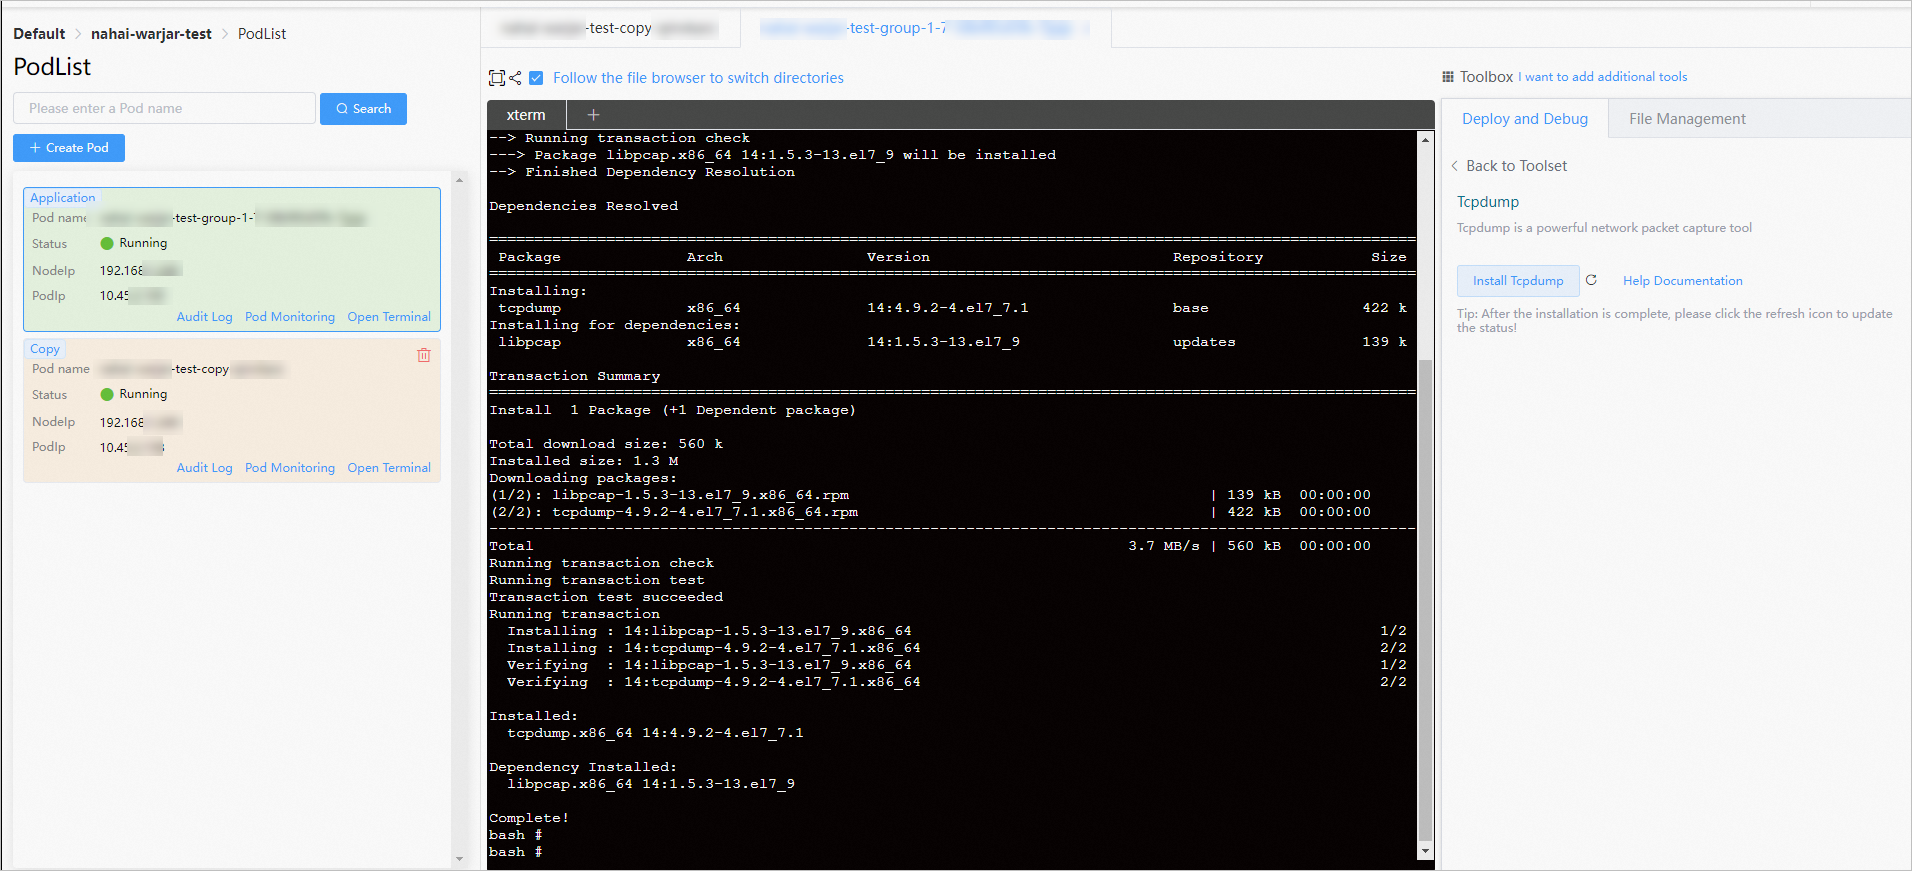
Task: Click the Back to Toolset chevron
Action: pyautogui.click(x=1454, y=166)
